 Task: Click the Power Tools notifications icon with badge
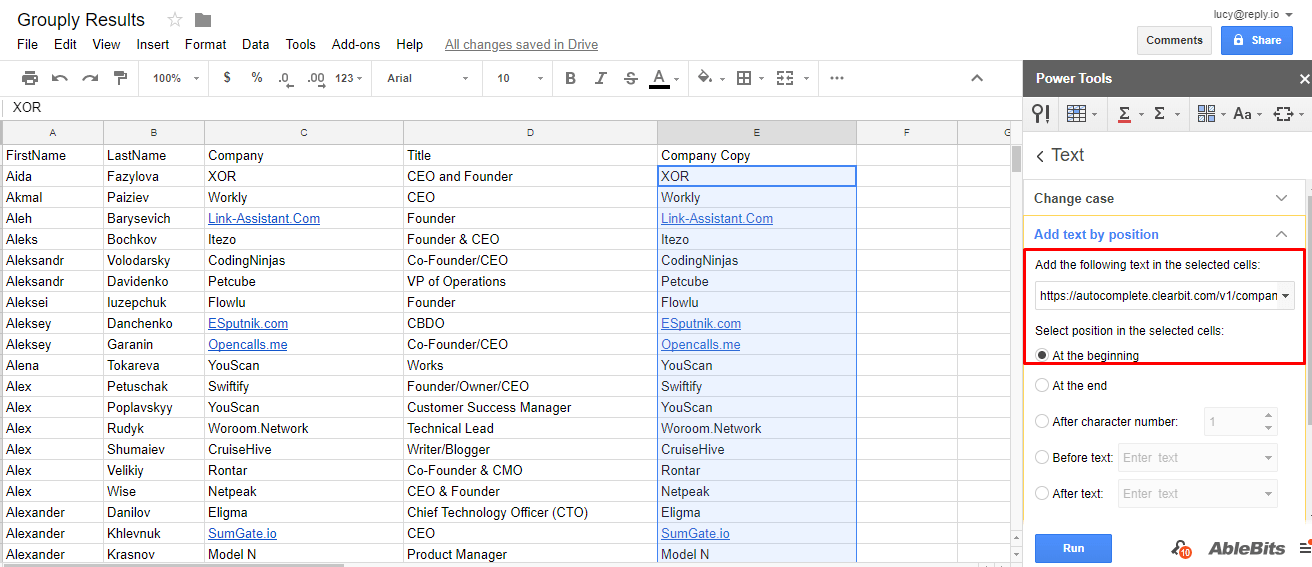click(x=1181, y=548)
